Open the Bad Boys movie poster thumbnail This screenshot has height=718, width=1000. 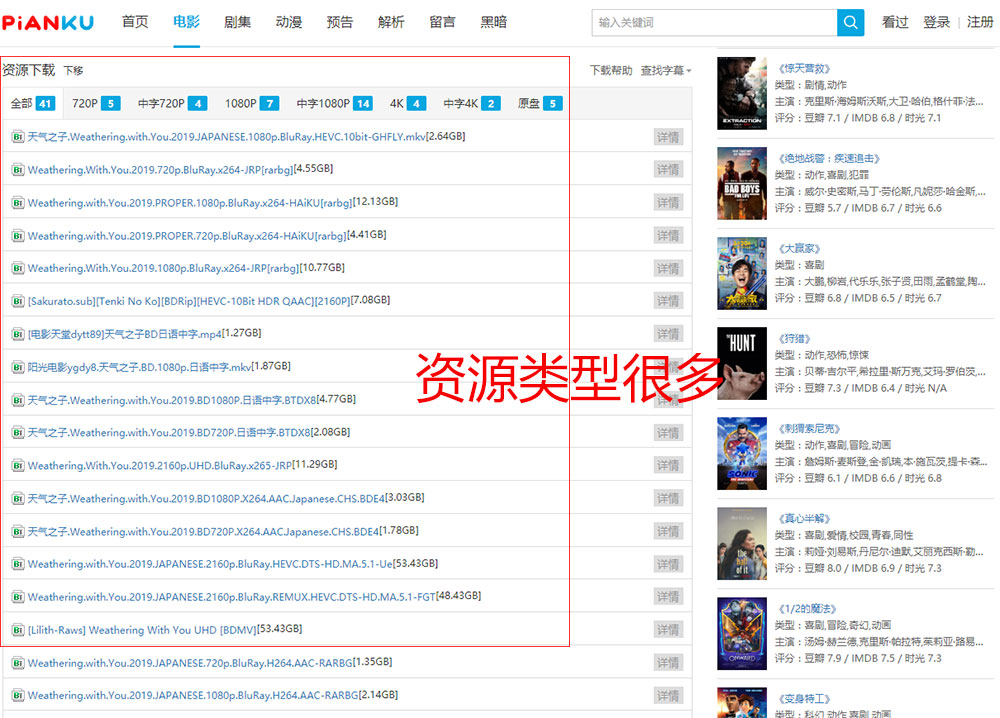[x=742, y=184]
